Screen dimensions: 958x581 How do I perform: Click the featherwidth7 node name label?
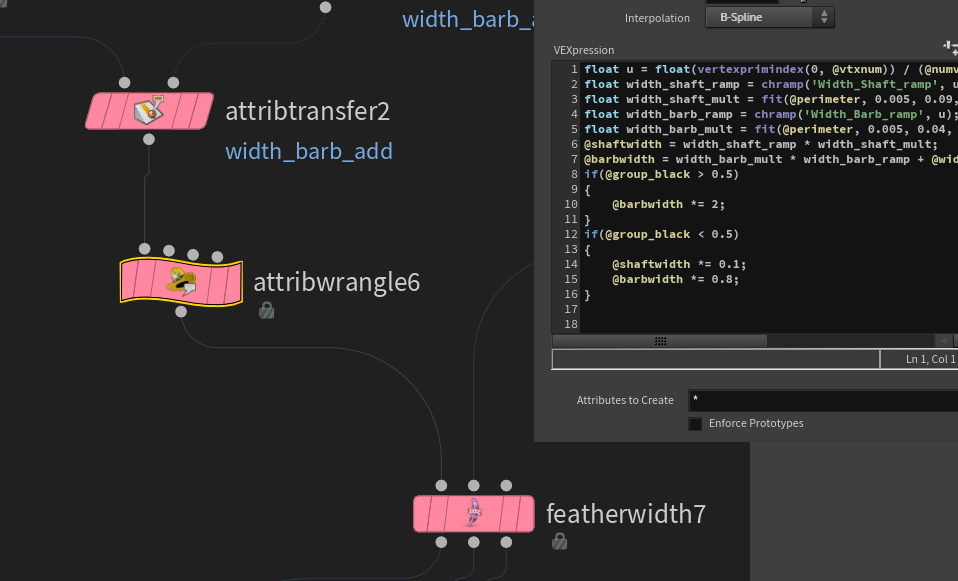(626, 514)
